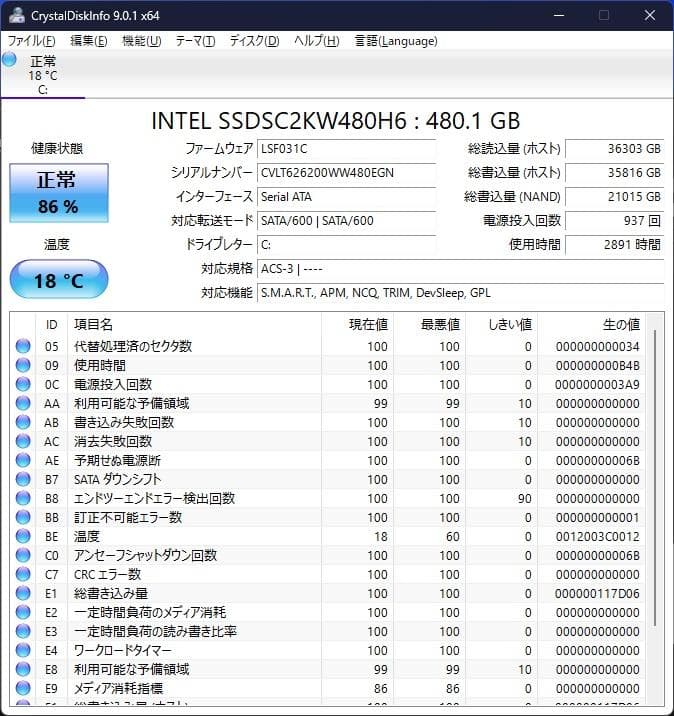
Task: Click status orb for E1 総書き込み量
Action: point(23,593)
